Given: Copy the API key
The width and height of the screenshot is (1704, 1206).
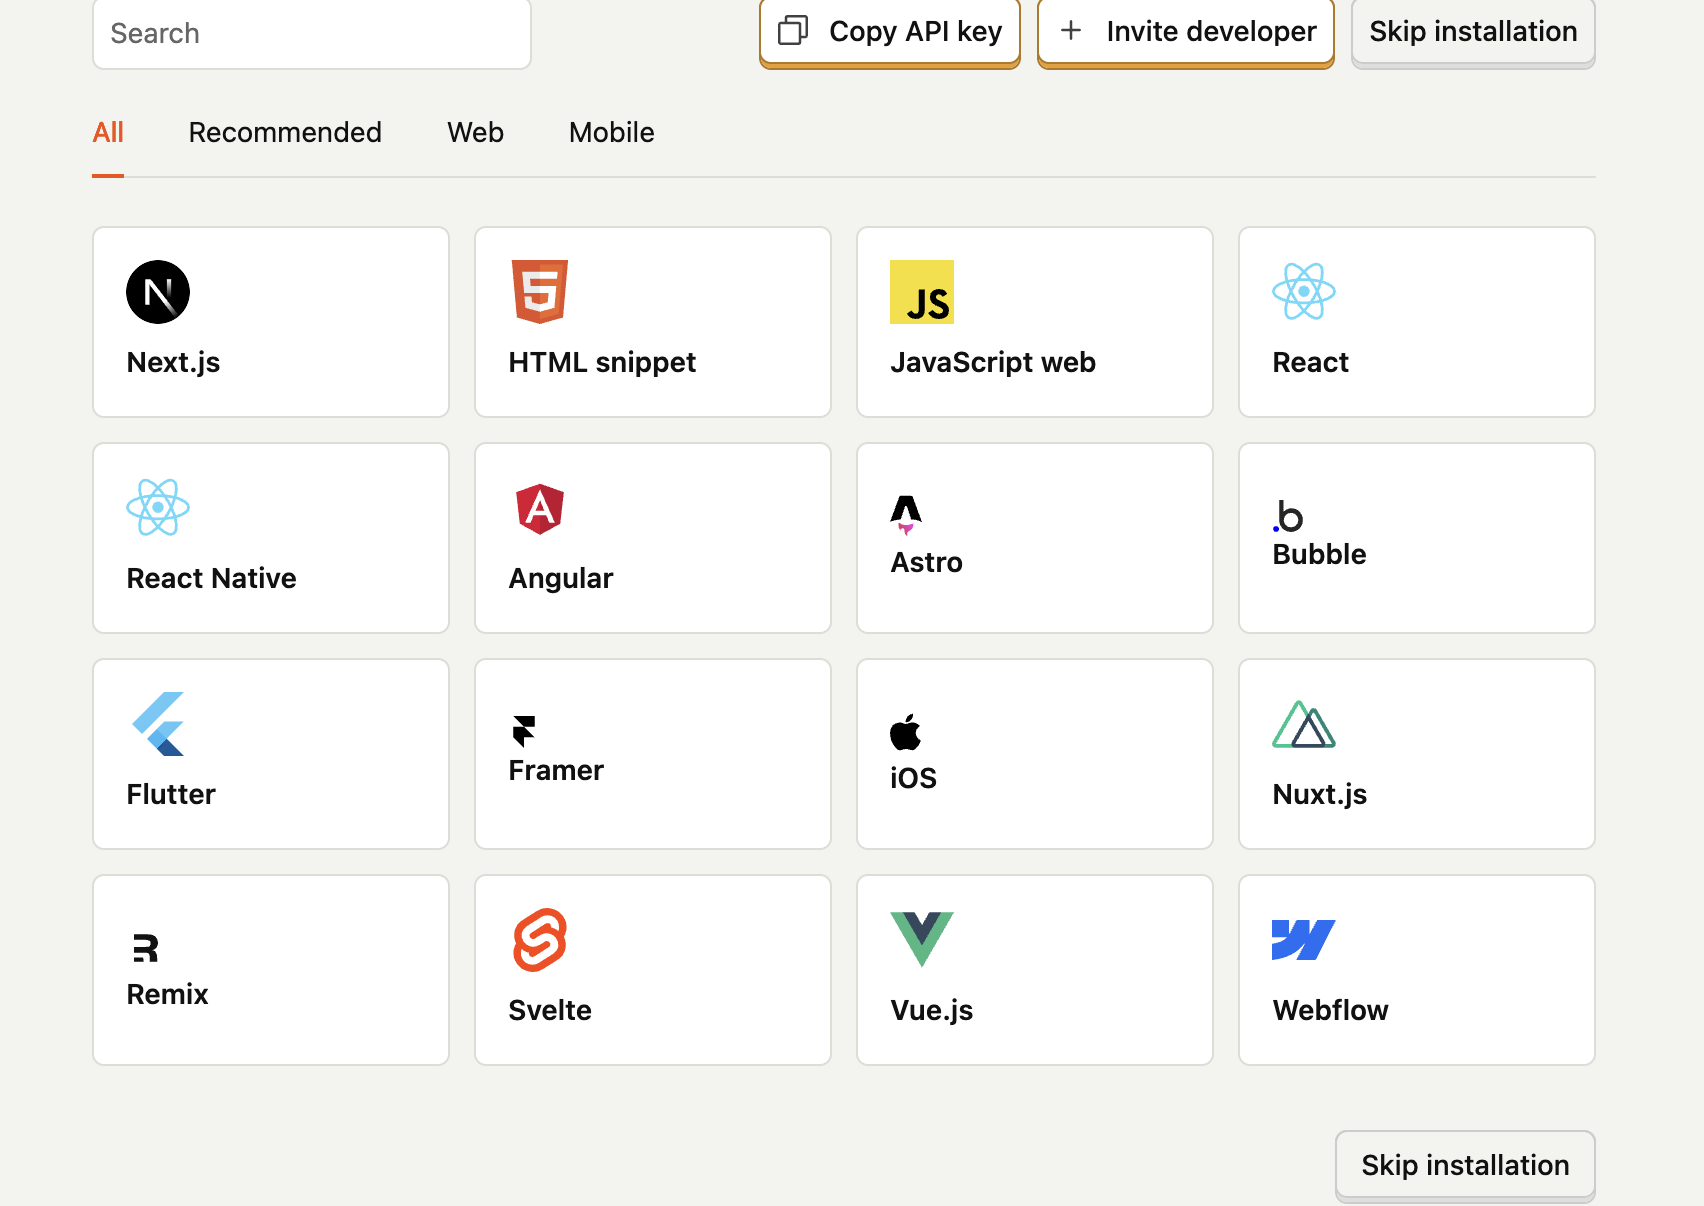Looking at the screenshot, I should pos(888,31).
